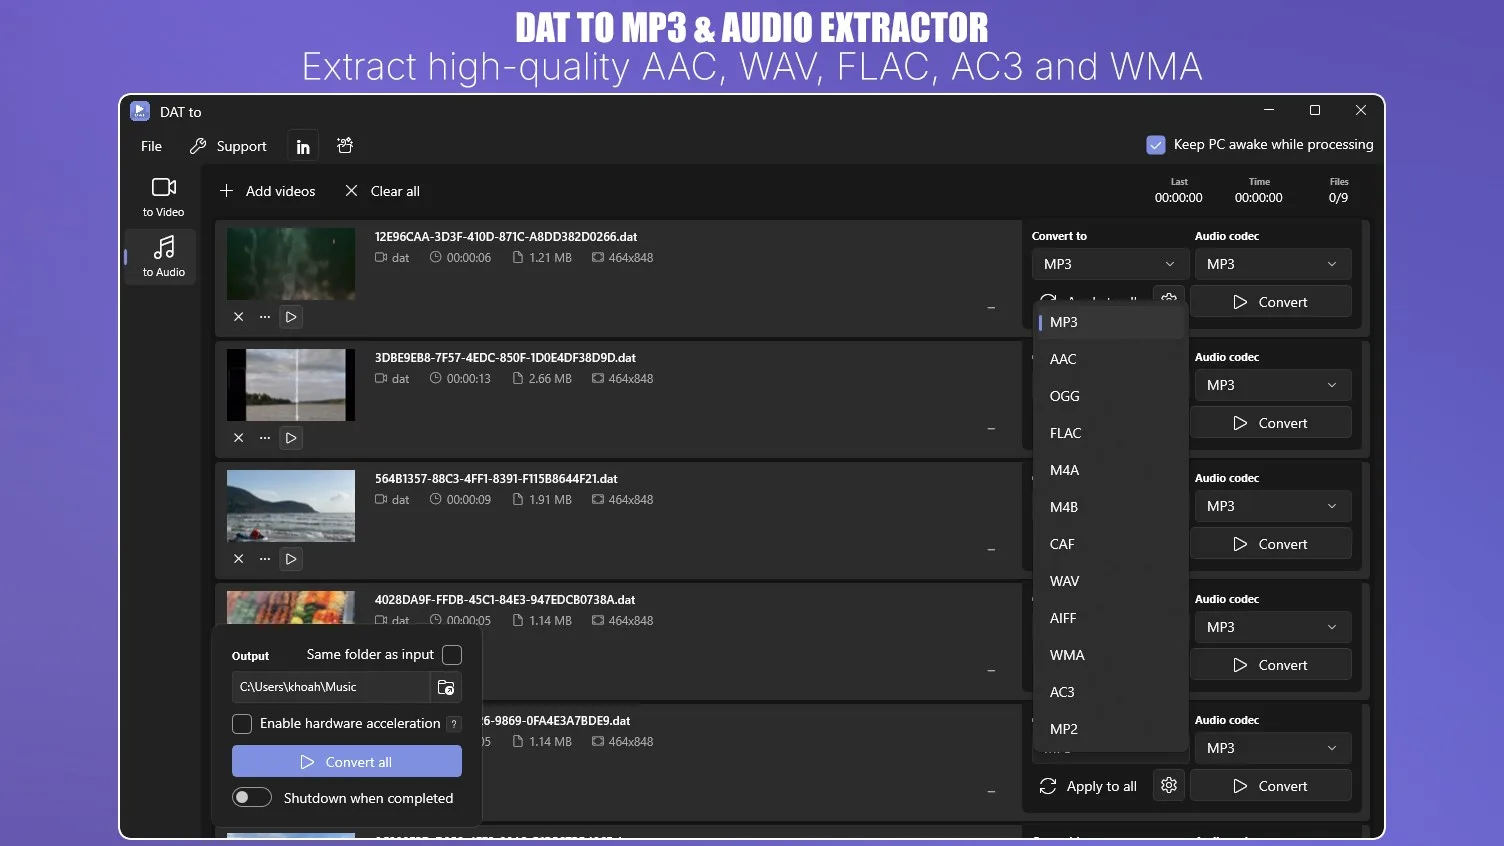Switch to the 'to Video' mode
The width and height of the screenshot is (1504, 846).
coord(163,197)
